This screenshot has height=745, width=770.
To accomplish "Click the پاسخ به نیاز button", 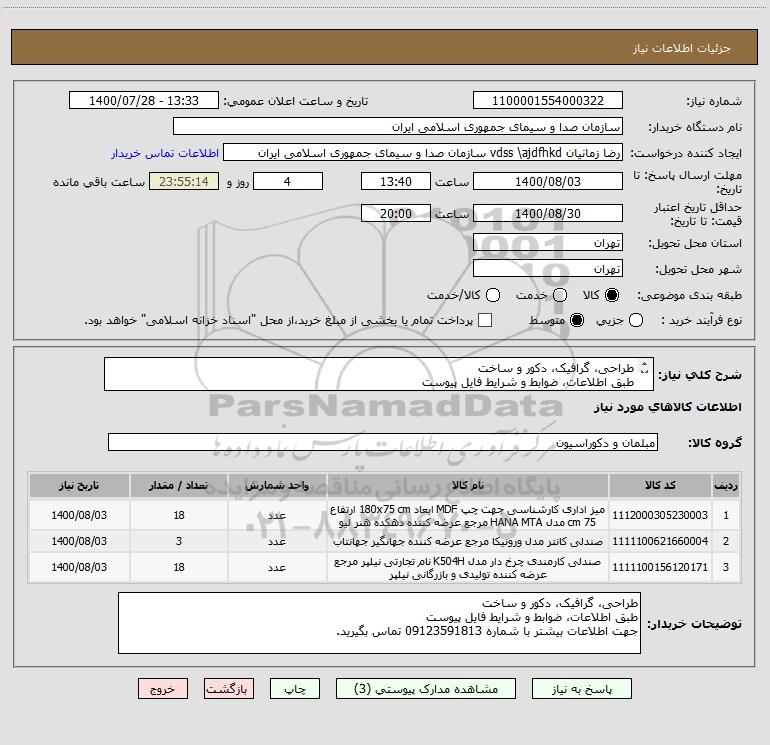I will point(582,689).
